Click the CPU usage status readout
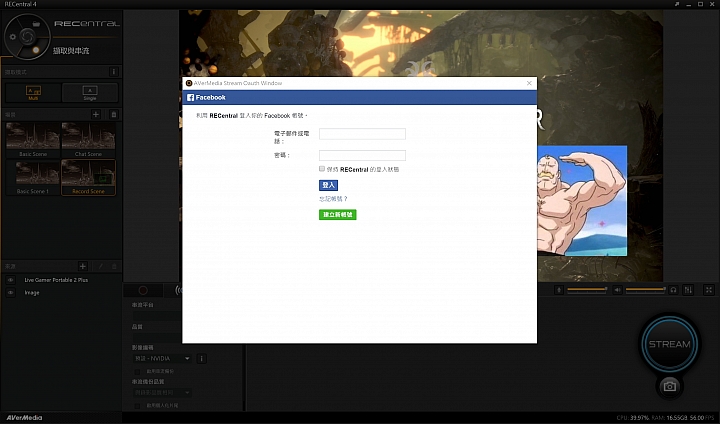Viewport: 720px width, 424px height. 632,418
